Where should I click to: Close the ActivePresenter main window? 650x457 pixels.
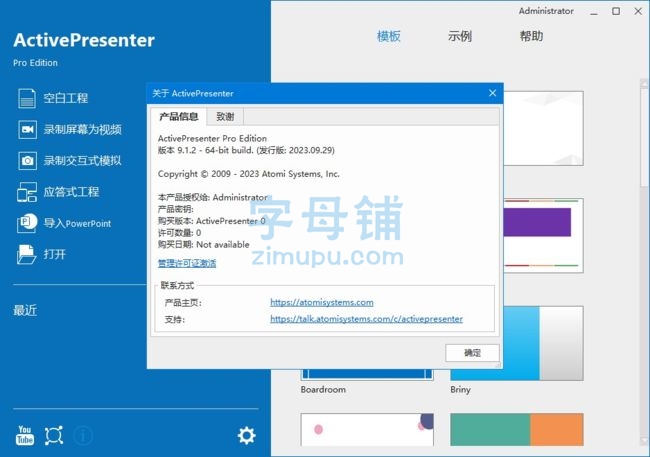638,11
